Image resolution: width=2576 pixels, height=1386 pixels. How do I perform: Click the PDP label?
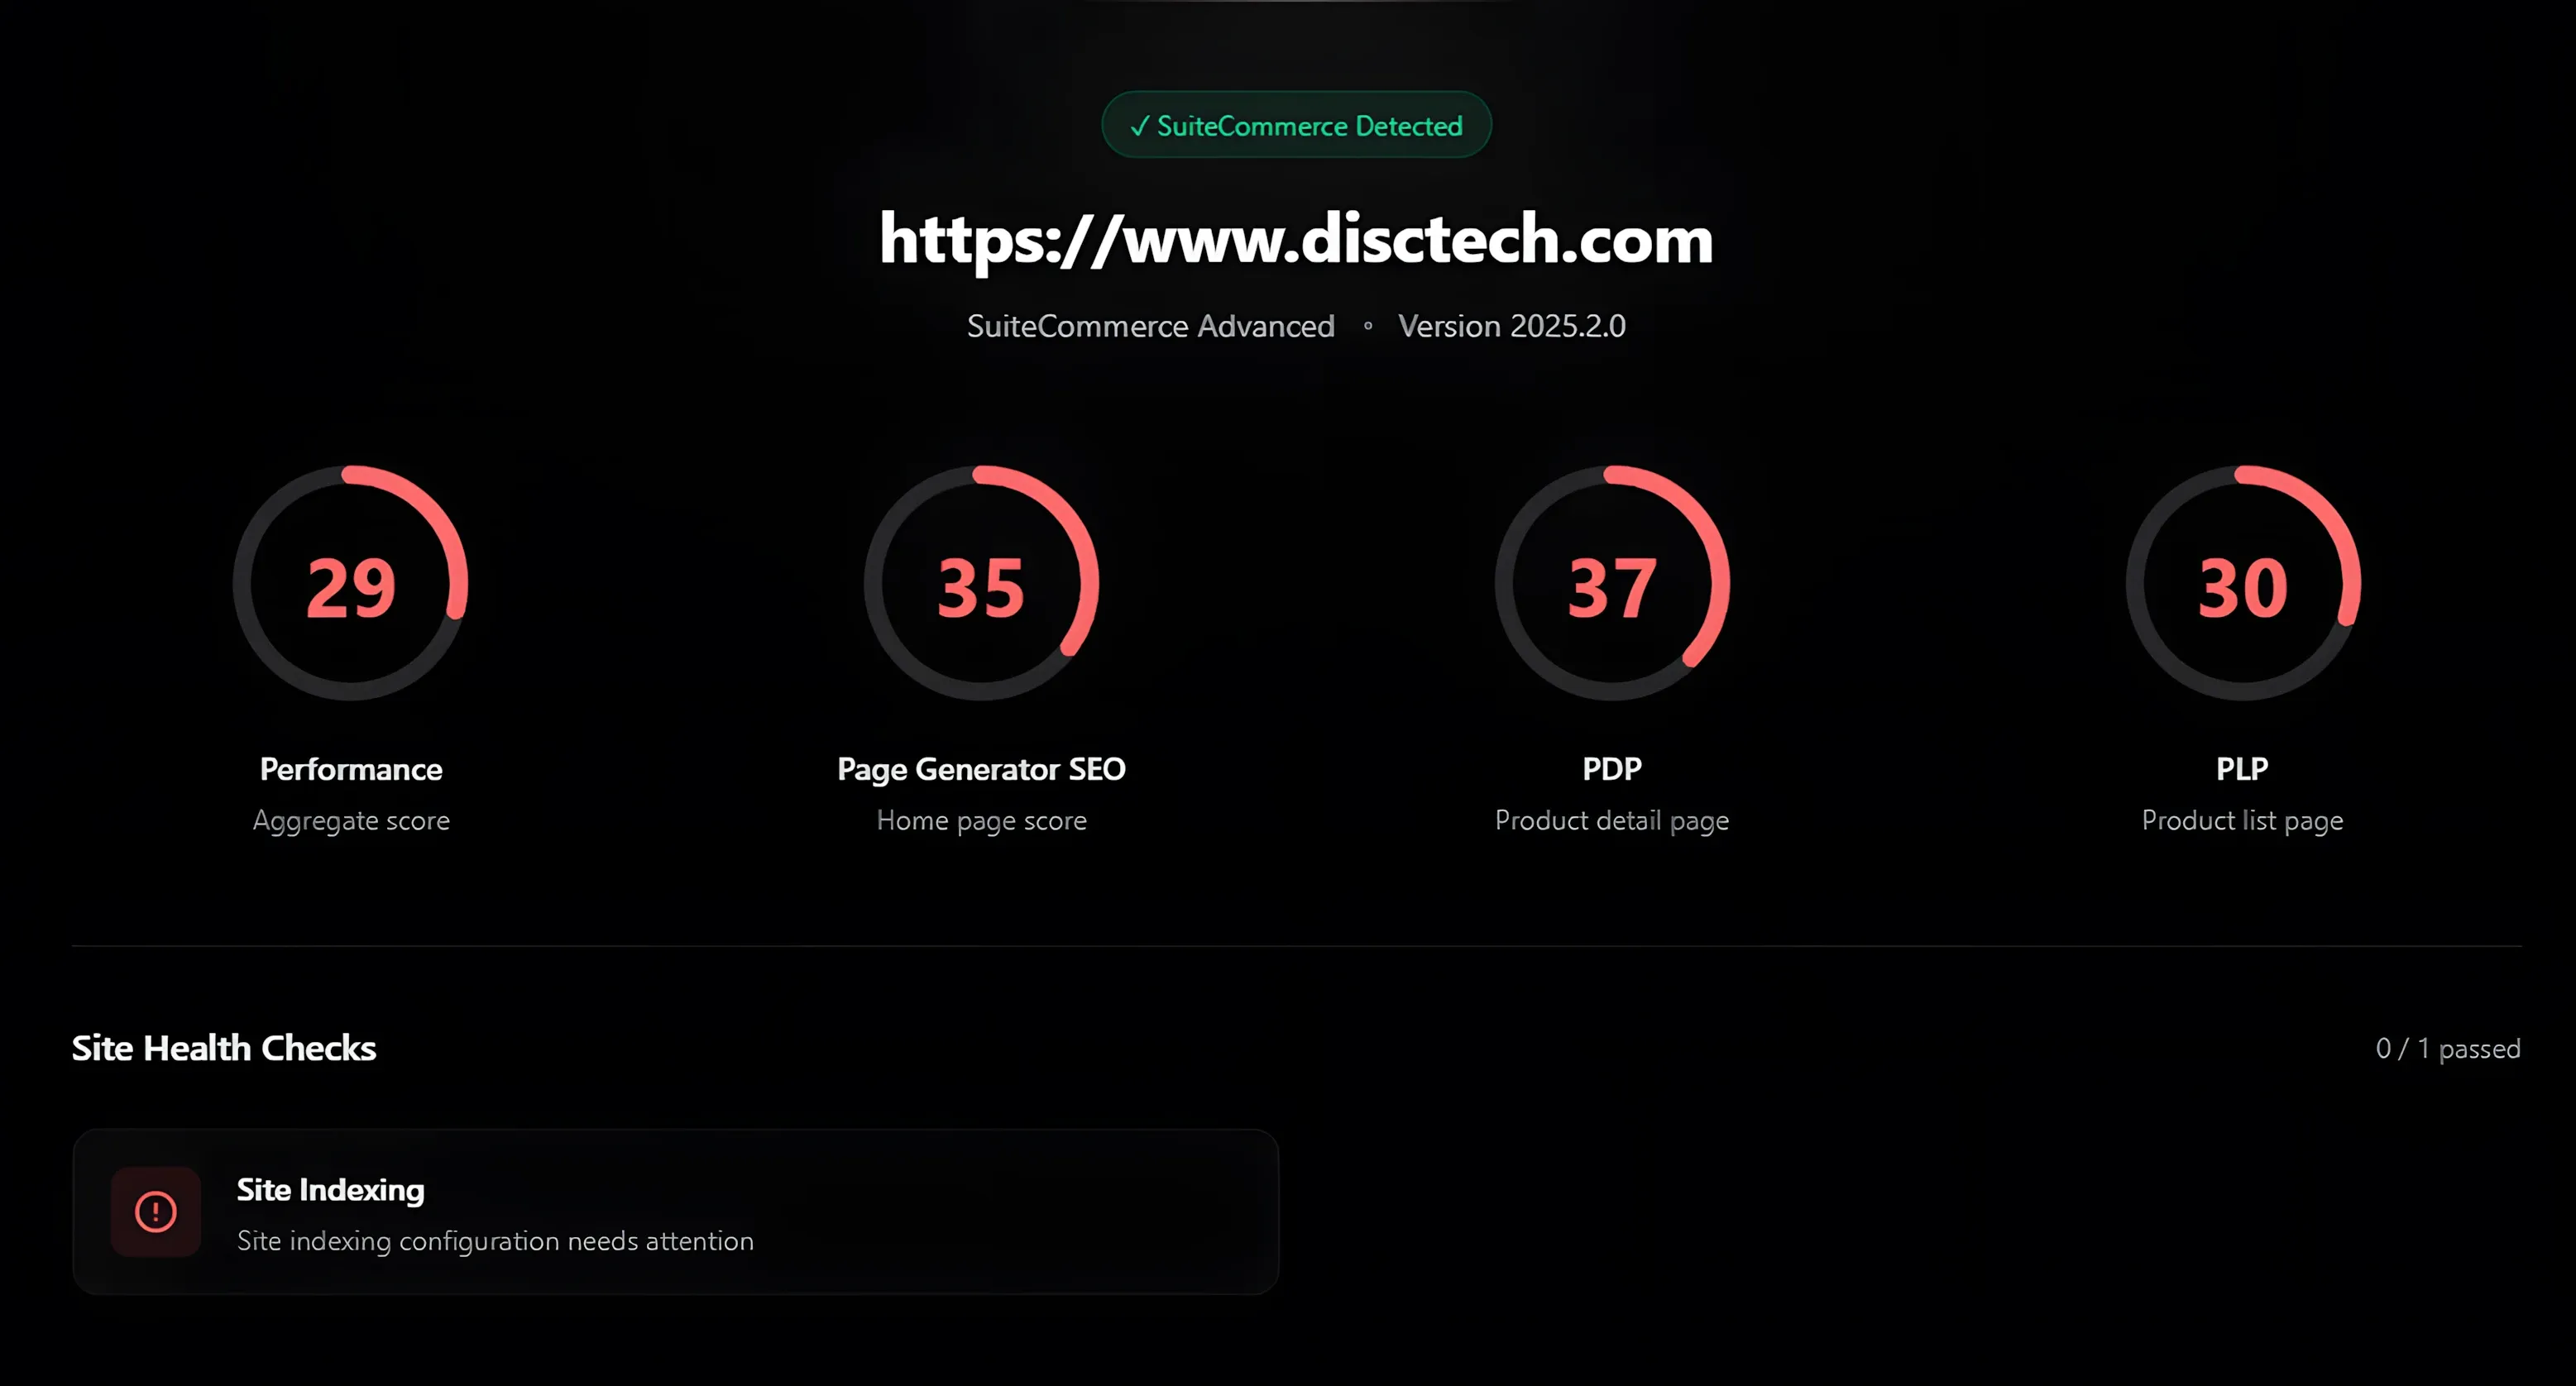coord(1612,769)
